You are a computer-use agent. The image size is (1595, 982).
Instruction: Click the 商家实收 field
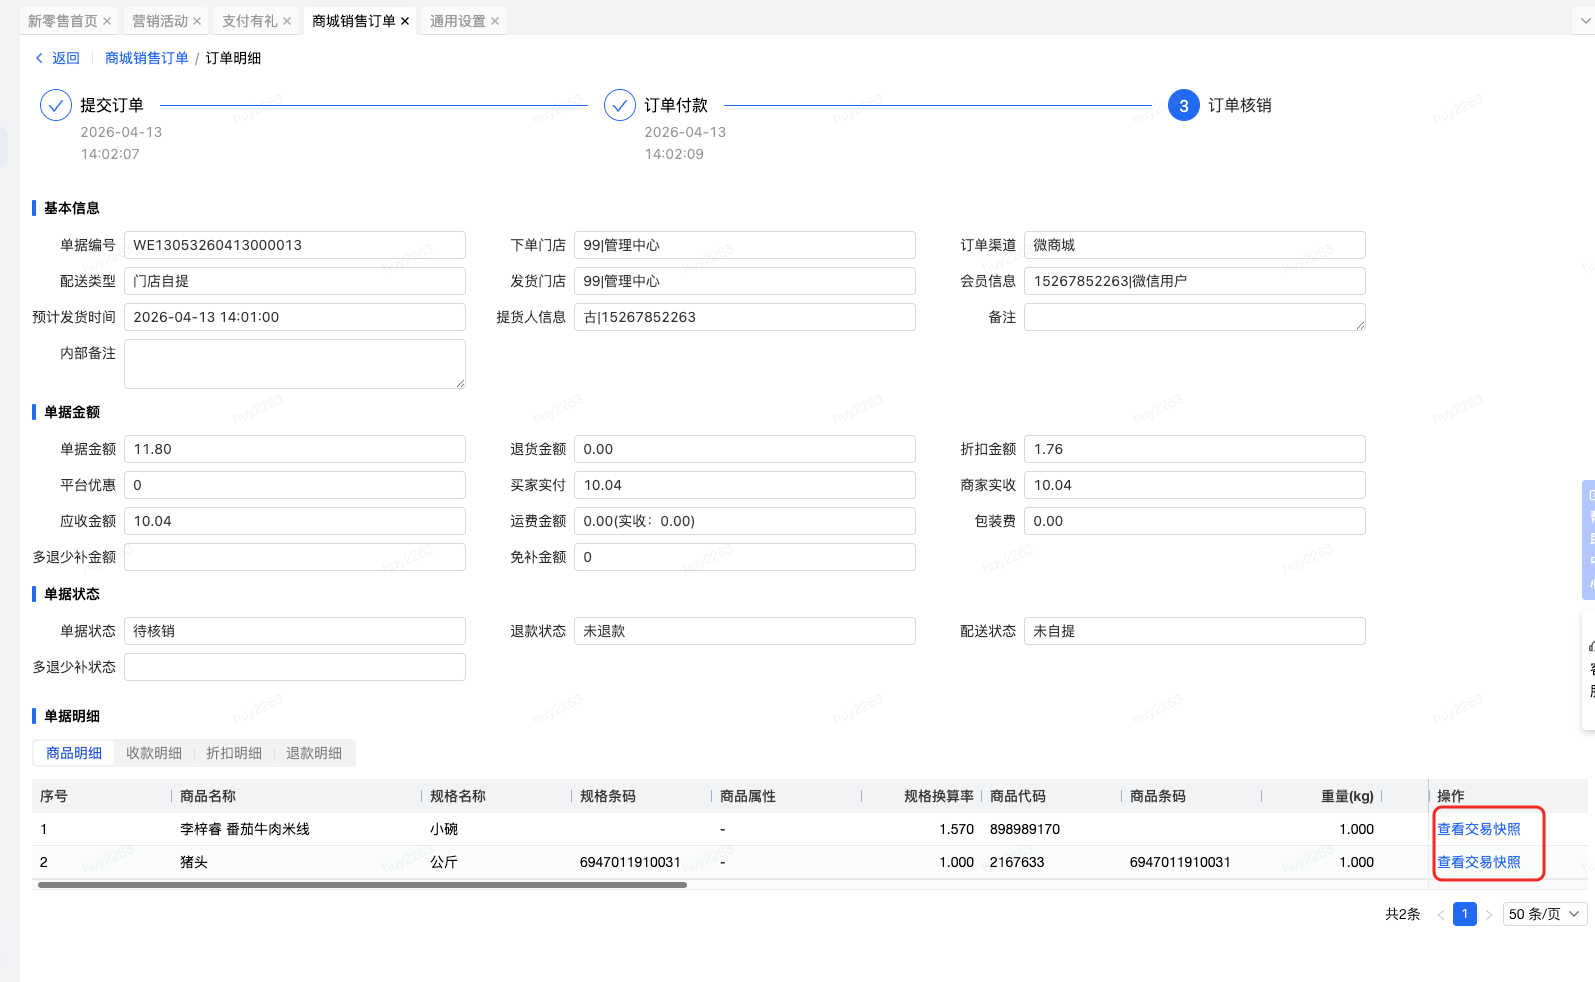pyautogui.click(x=1195, y=485)
